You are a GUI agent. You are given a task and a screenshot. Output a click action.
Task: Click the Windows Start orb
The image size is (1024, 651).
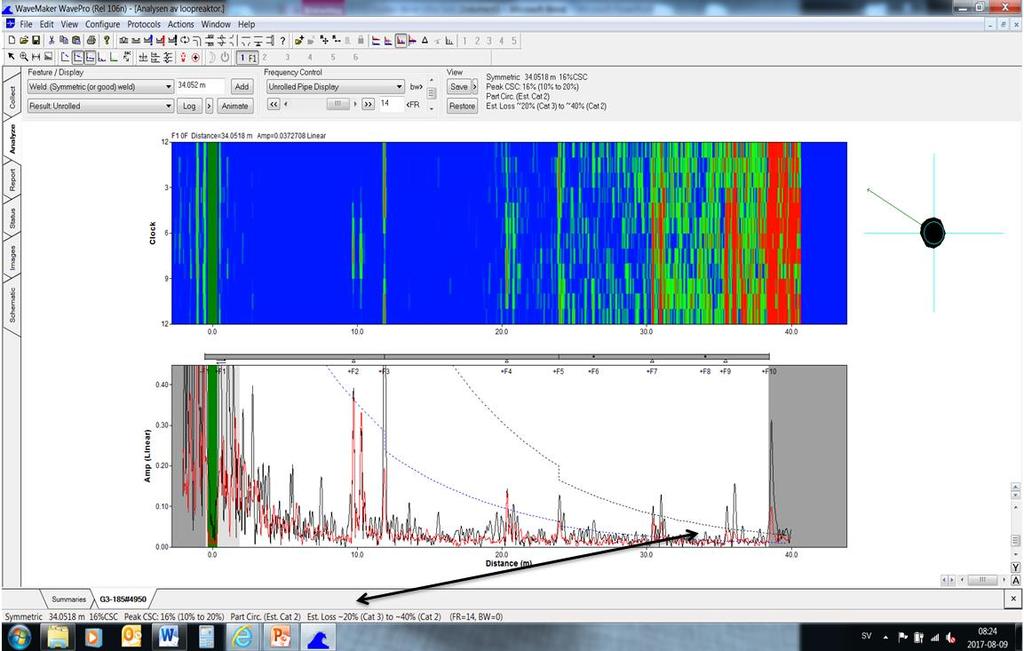tap(18, 636)
